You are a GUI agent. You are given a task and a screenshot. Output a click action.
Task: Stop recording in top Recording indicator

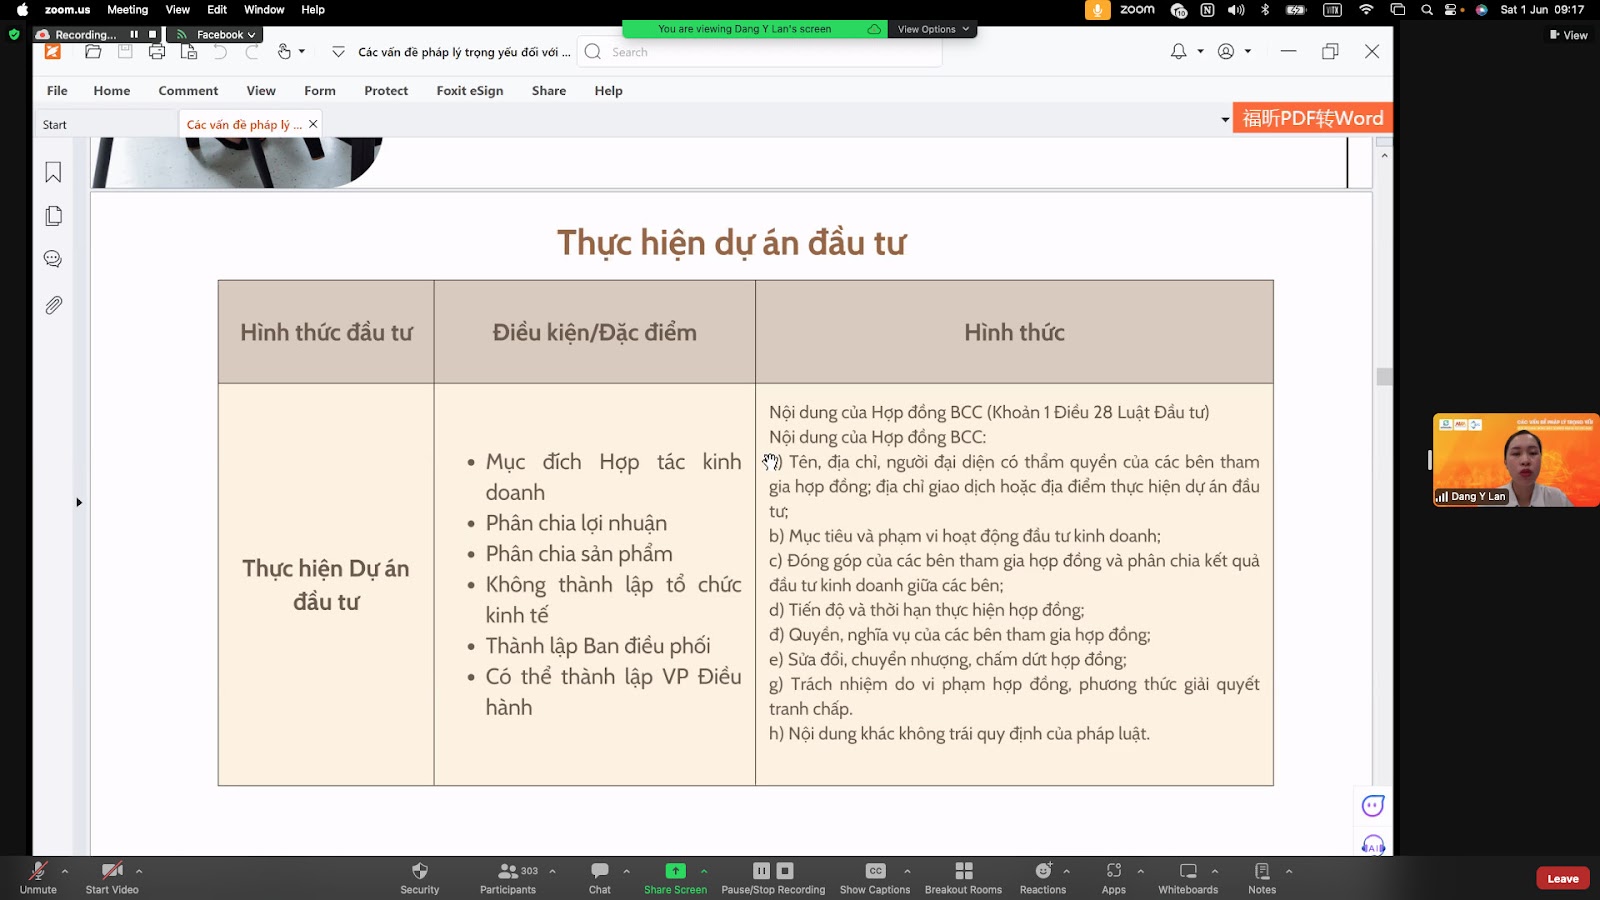(x=153, y=34)
